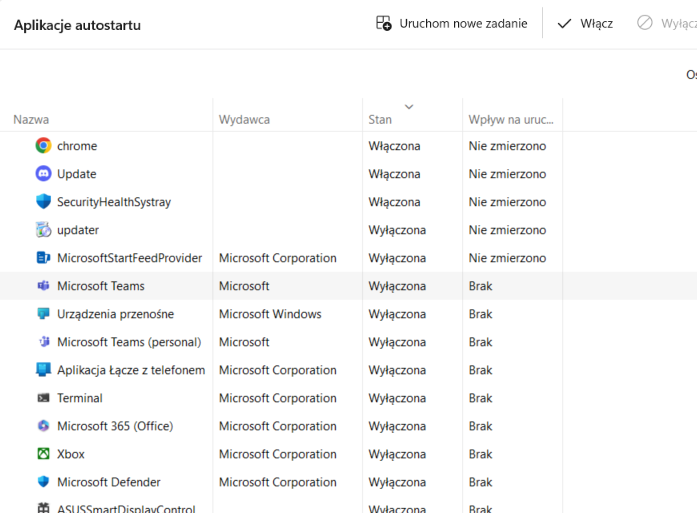Click the Urządzenia przenośne icon
The width and height of the screenshot is (697, 513).
tap(43, 314)
